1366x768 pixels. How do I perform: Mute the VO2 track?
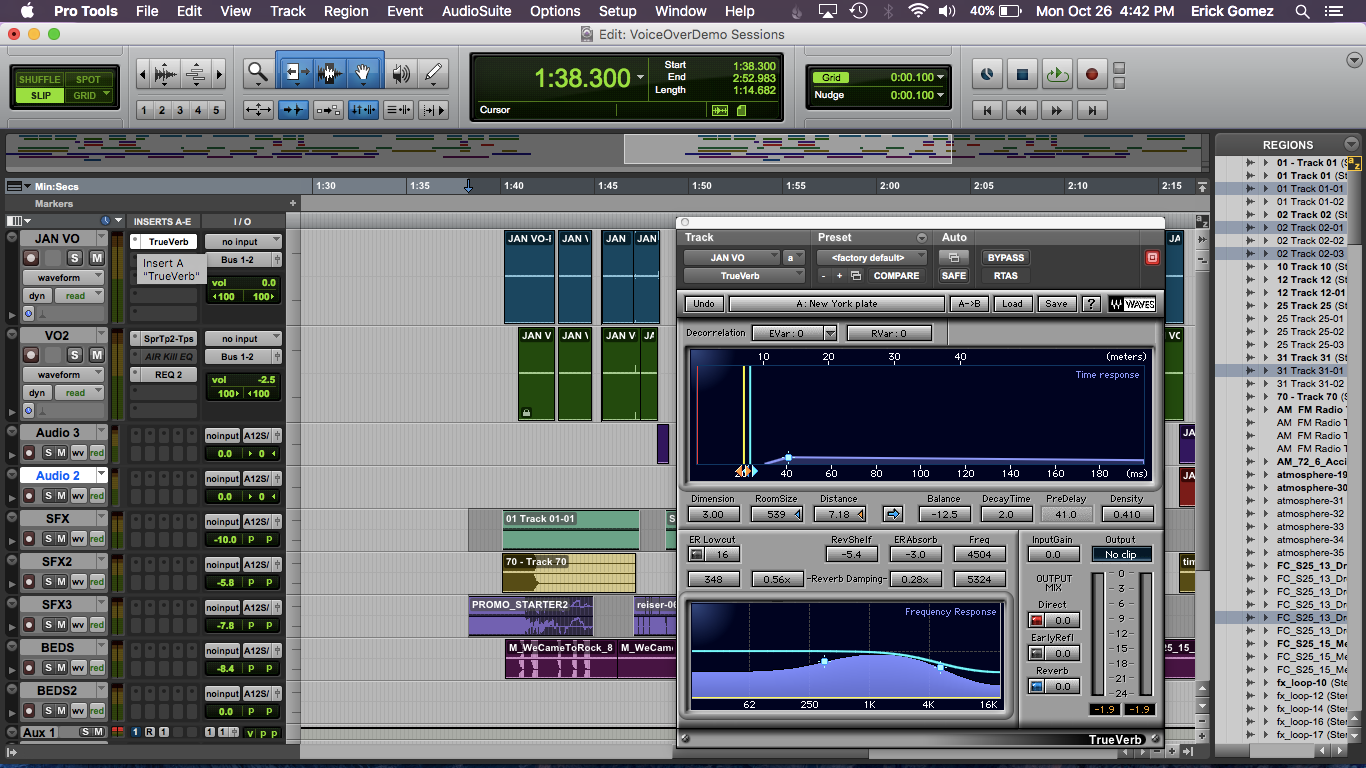click(96, 355)
